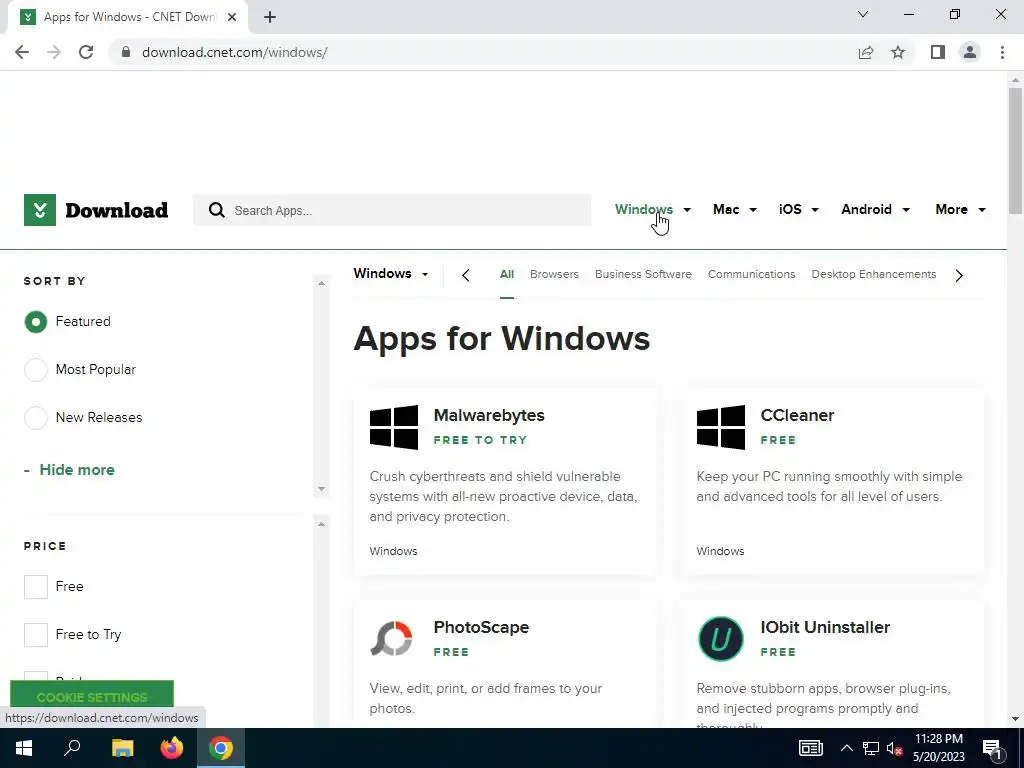Switch to the Communications tab
Image resolution: width=1024 pixels, height=768 pixels.
click(752, 274)
